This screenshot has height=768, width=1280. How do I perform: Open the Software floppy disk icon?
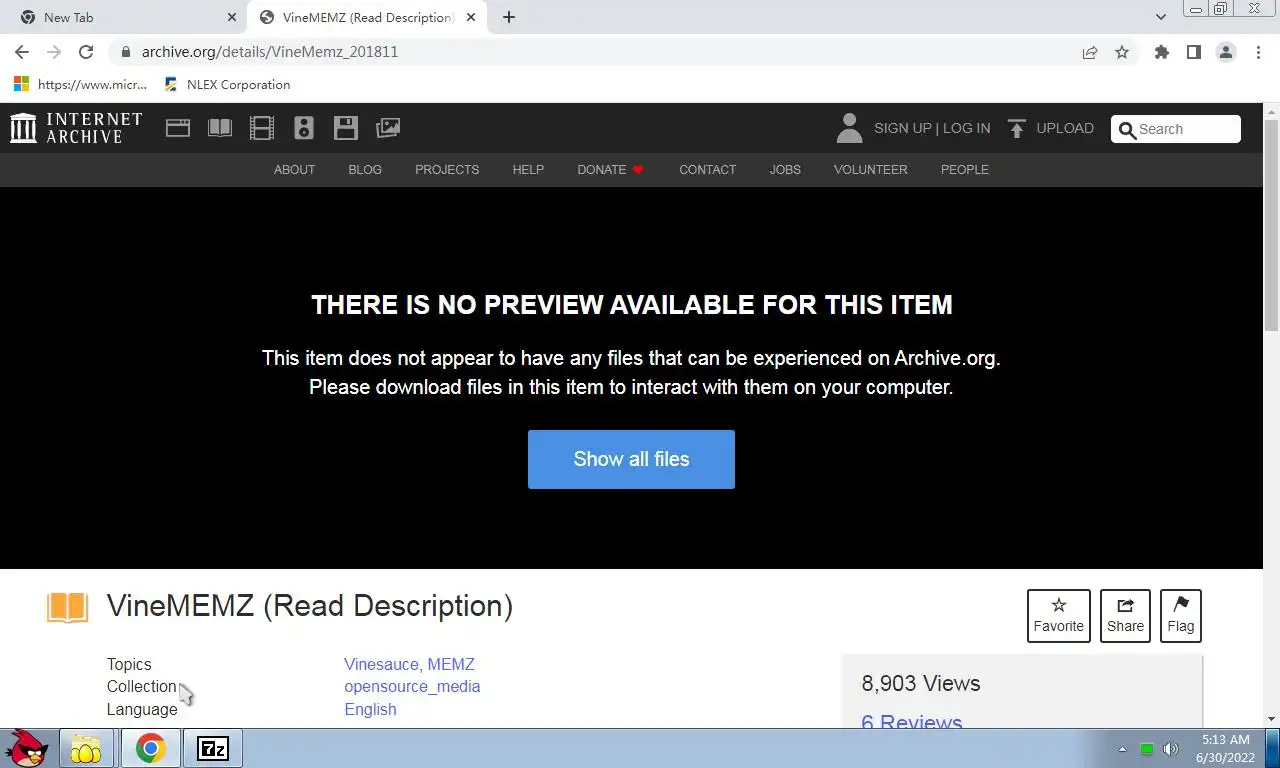(x=346, y=128)
